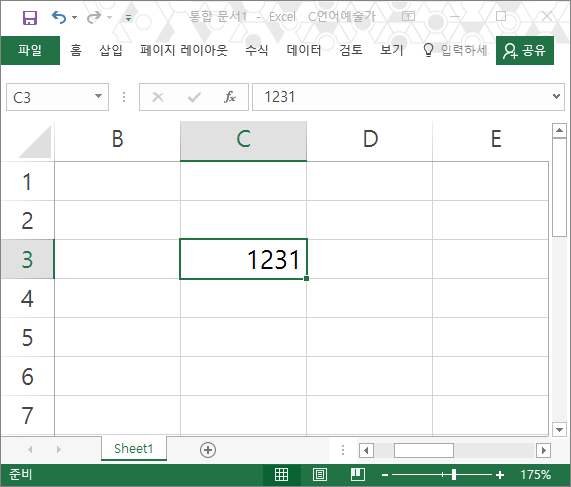Switch to the 삽입 ribbon tab
The height and width of the screenshot is (487, 571).
coord(111,50)
